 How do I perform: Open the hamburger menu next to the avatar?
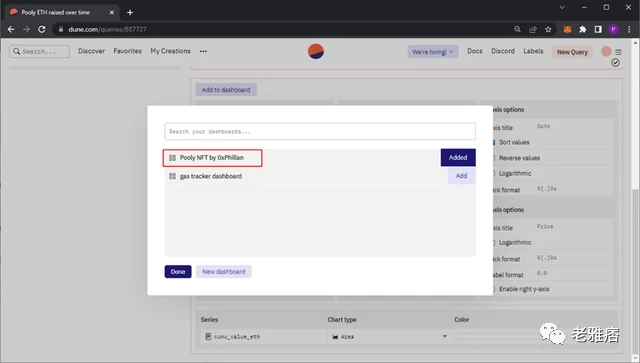click(x=618, y=52)
